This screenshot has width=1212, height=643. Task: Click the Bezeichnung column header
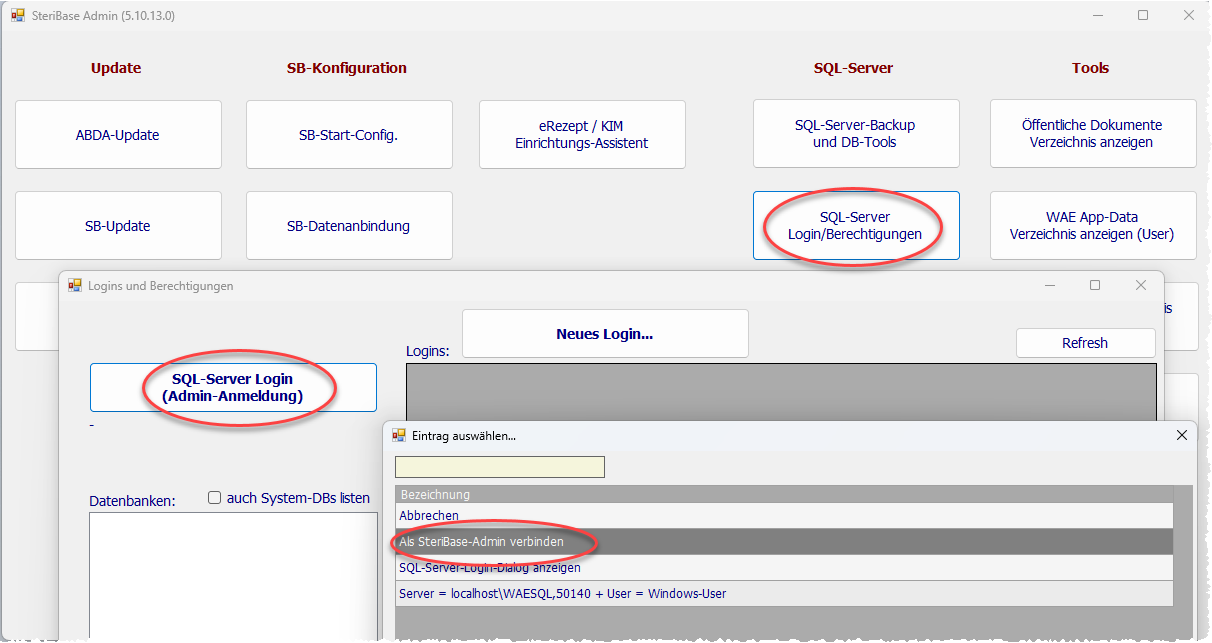784,494
